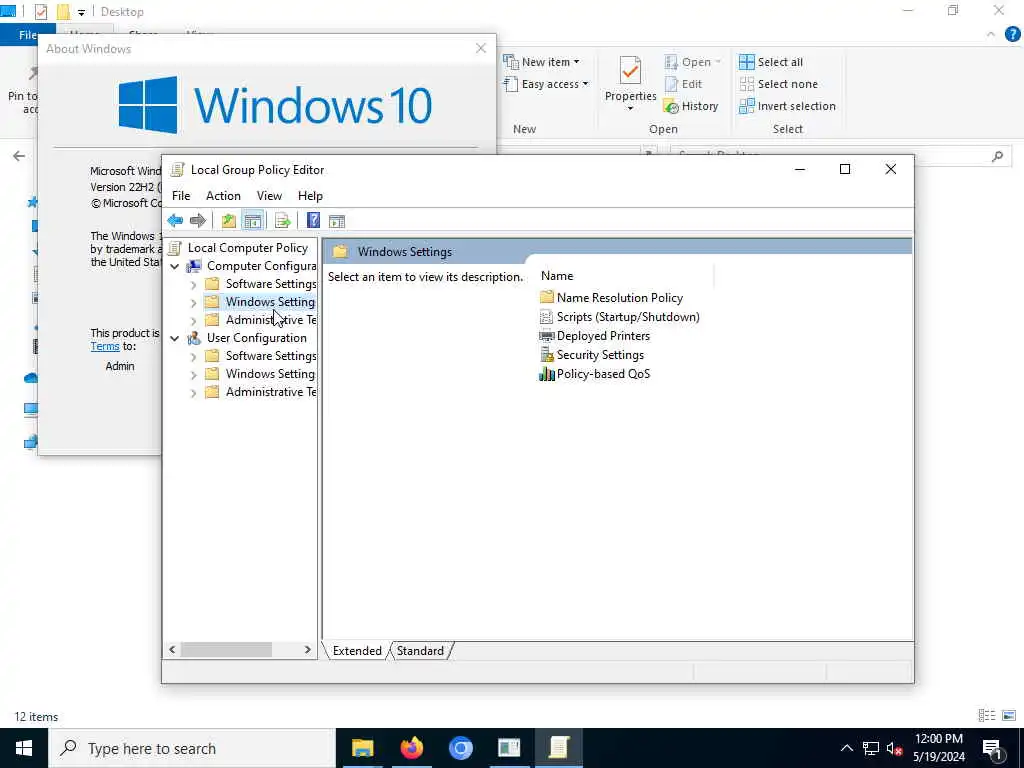
Task: Click Invert selection in Explorer ribbon
Action: point(788,106)
